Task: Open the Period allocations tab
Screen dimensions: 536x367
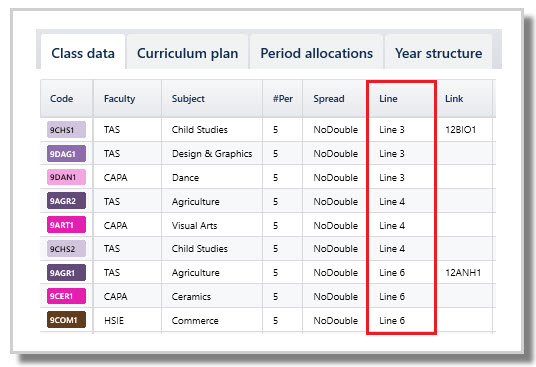Action: pos(316,53)
